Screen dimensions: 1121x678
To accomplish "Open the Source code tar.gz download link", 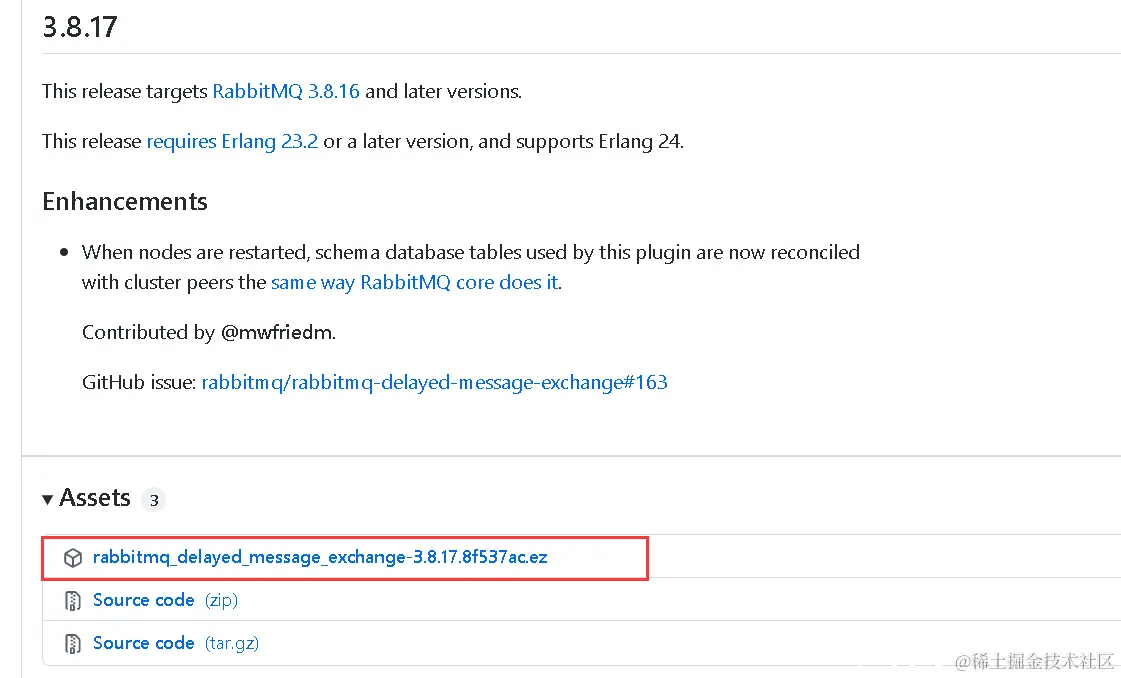I will tap(144, 643).
